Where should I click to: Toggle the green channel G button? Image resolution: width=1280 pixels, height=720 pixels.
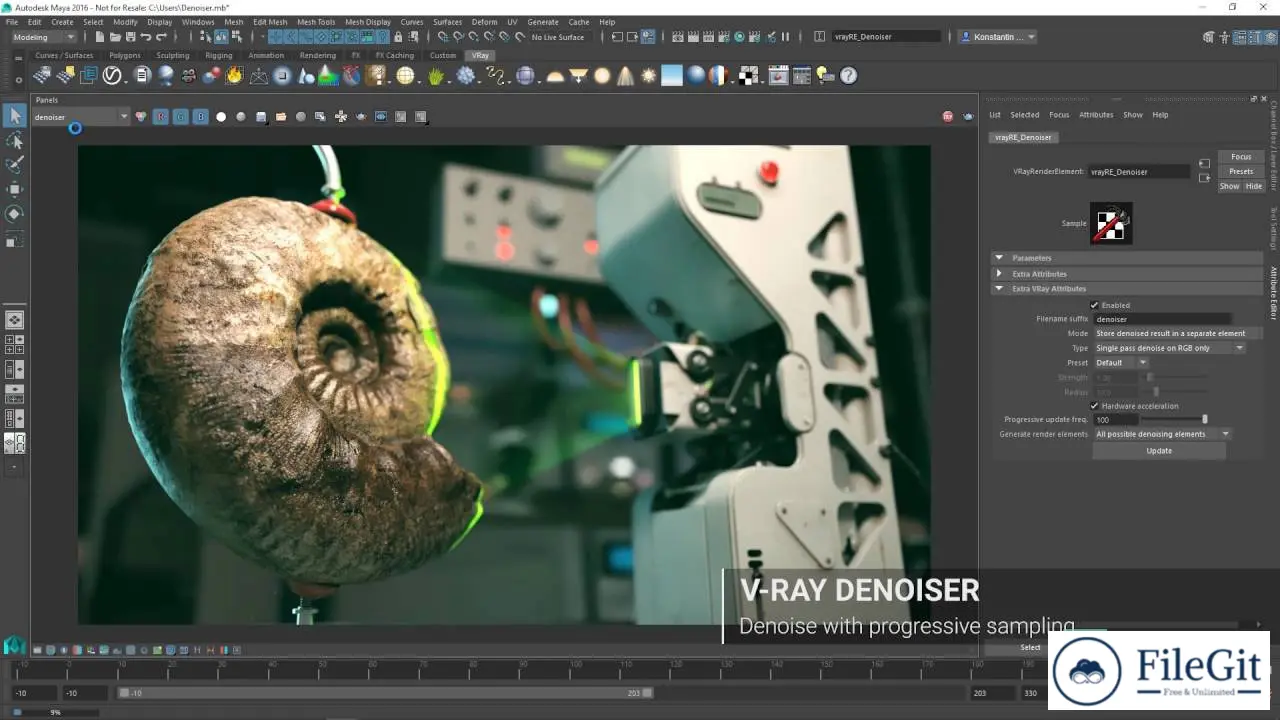[x=180, y=117]
